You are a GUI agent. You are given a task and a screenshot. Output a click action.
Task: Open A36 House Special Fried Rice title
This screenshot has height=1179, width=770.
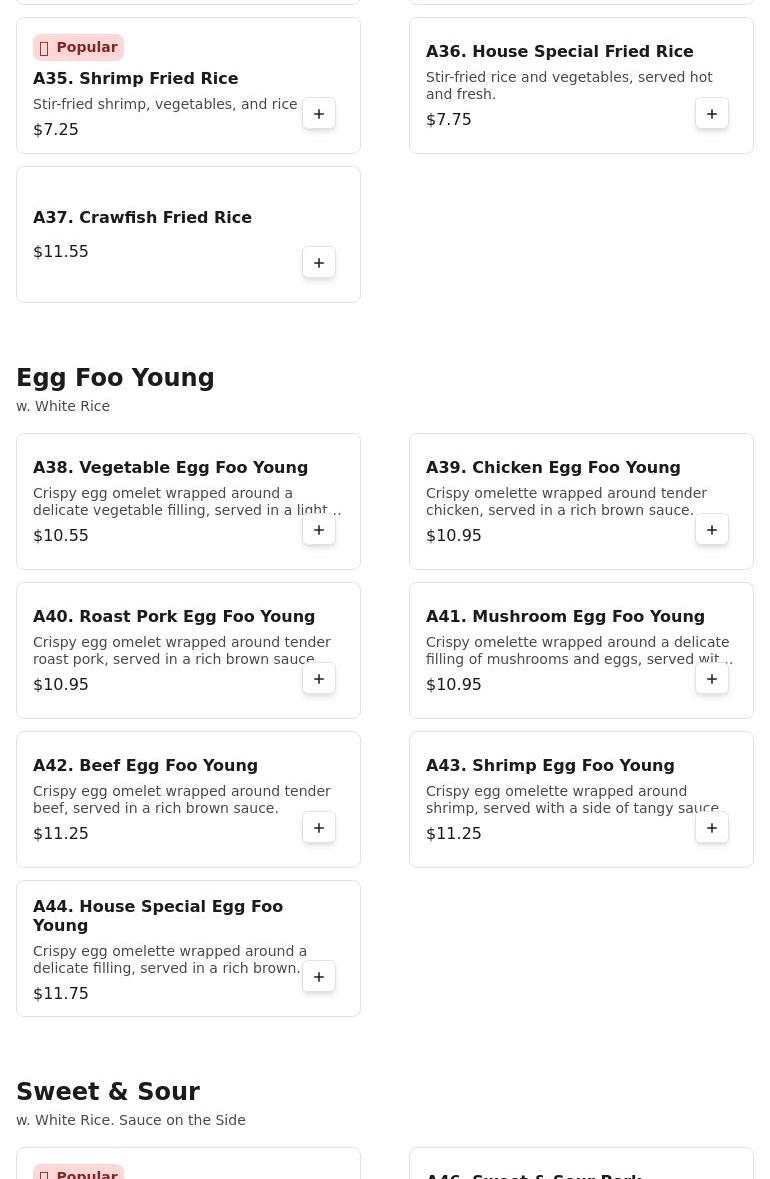click(x=559, y=51)
